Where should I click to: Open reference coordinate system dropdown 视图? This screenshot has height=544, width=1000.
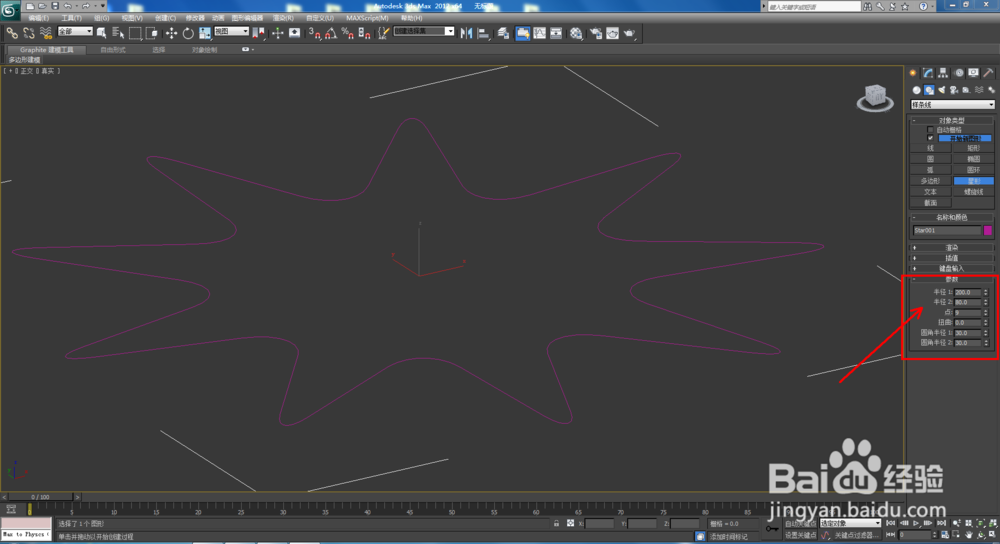(x=232, y=31)
